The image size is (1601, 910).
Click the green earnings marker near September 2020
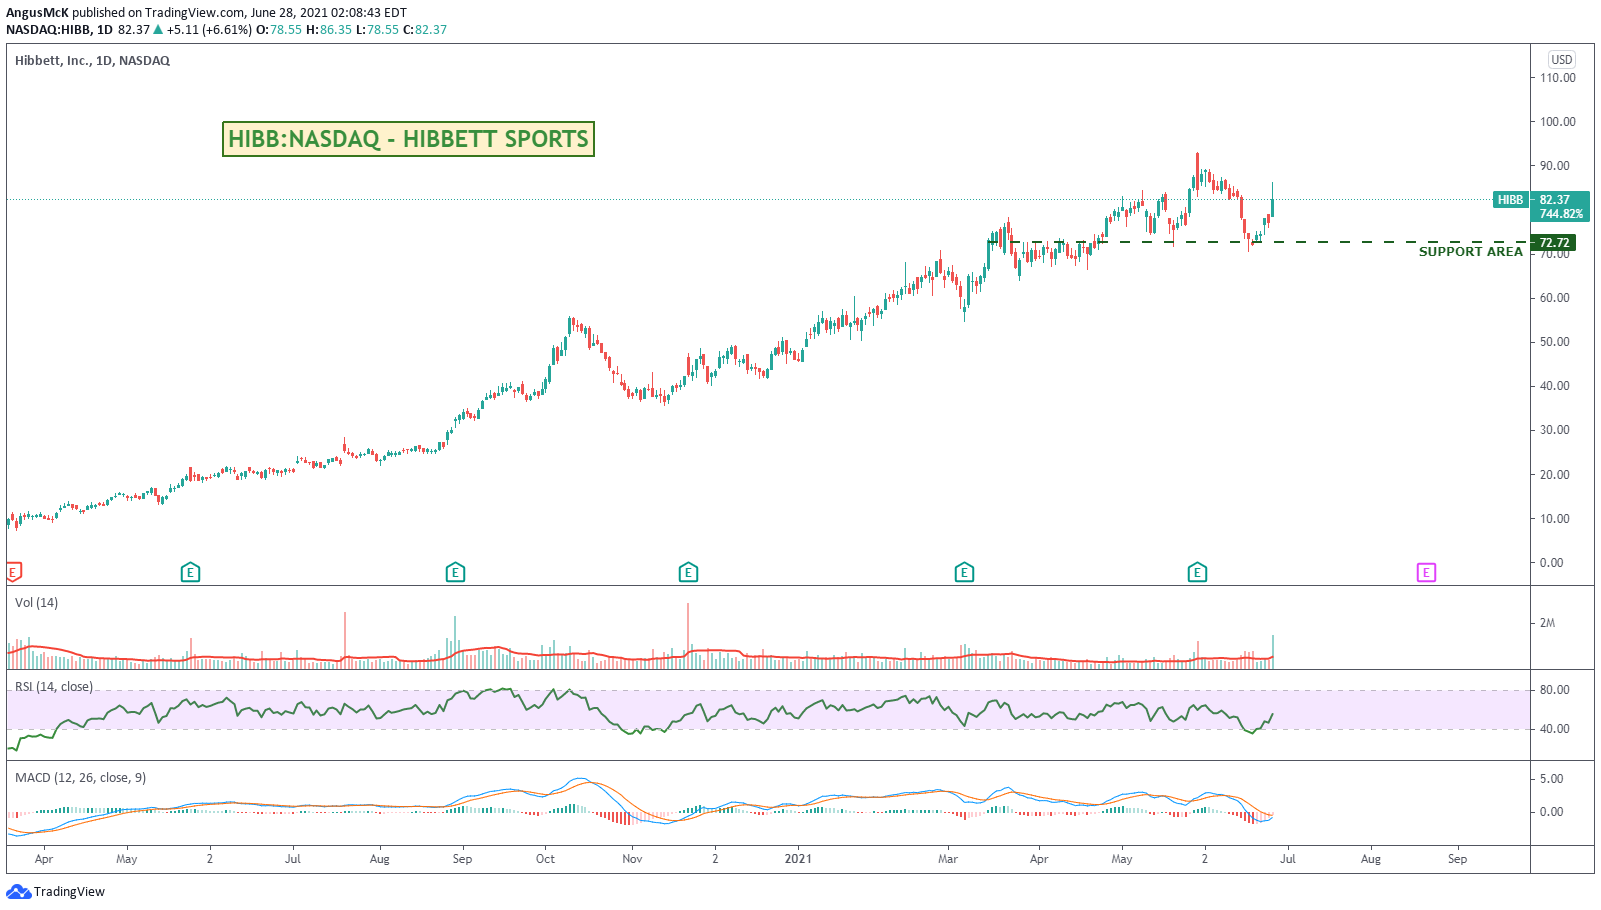pos(455,572)
